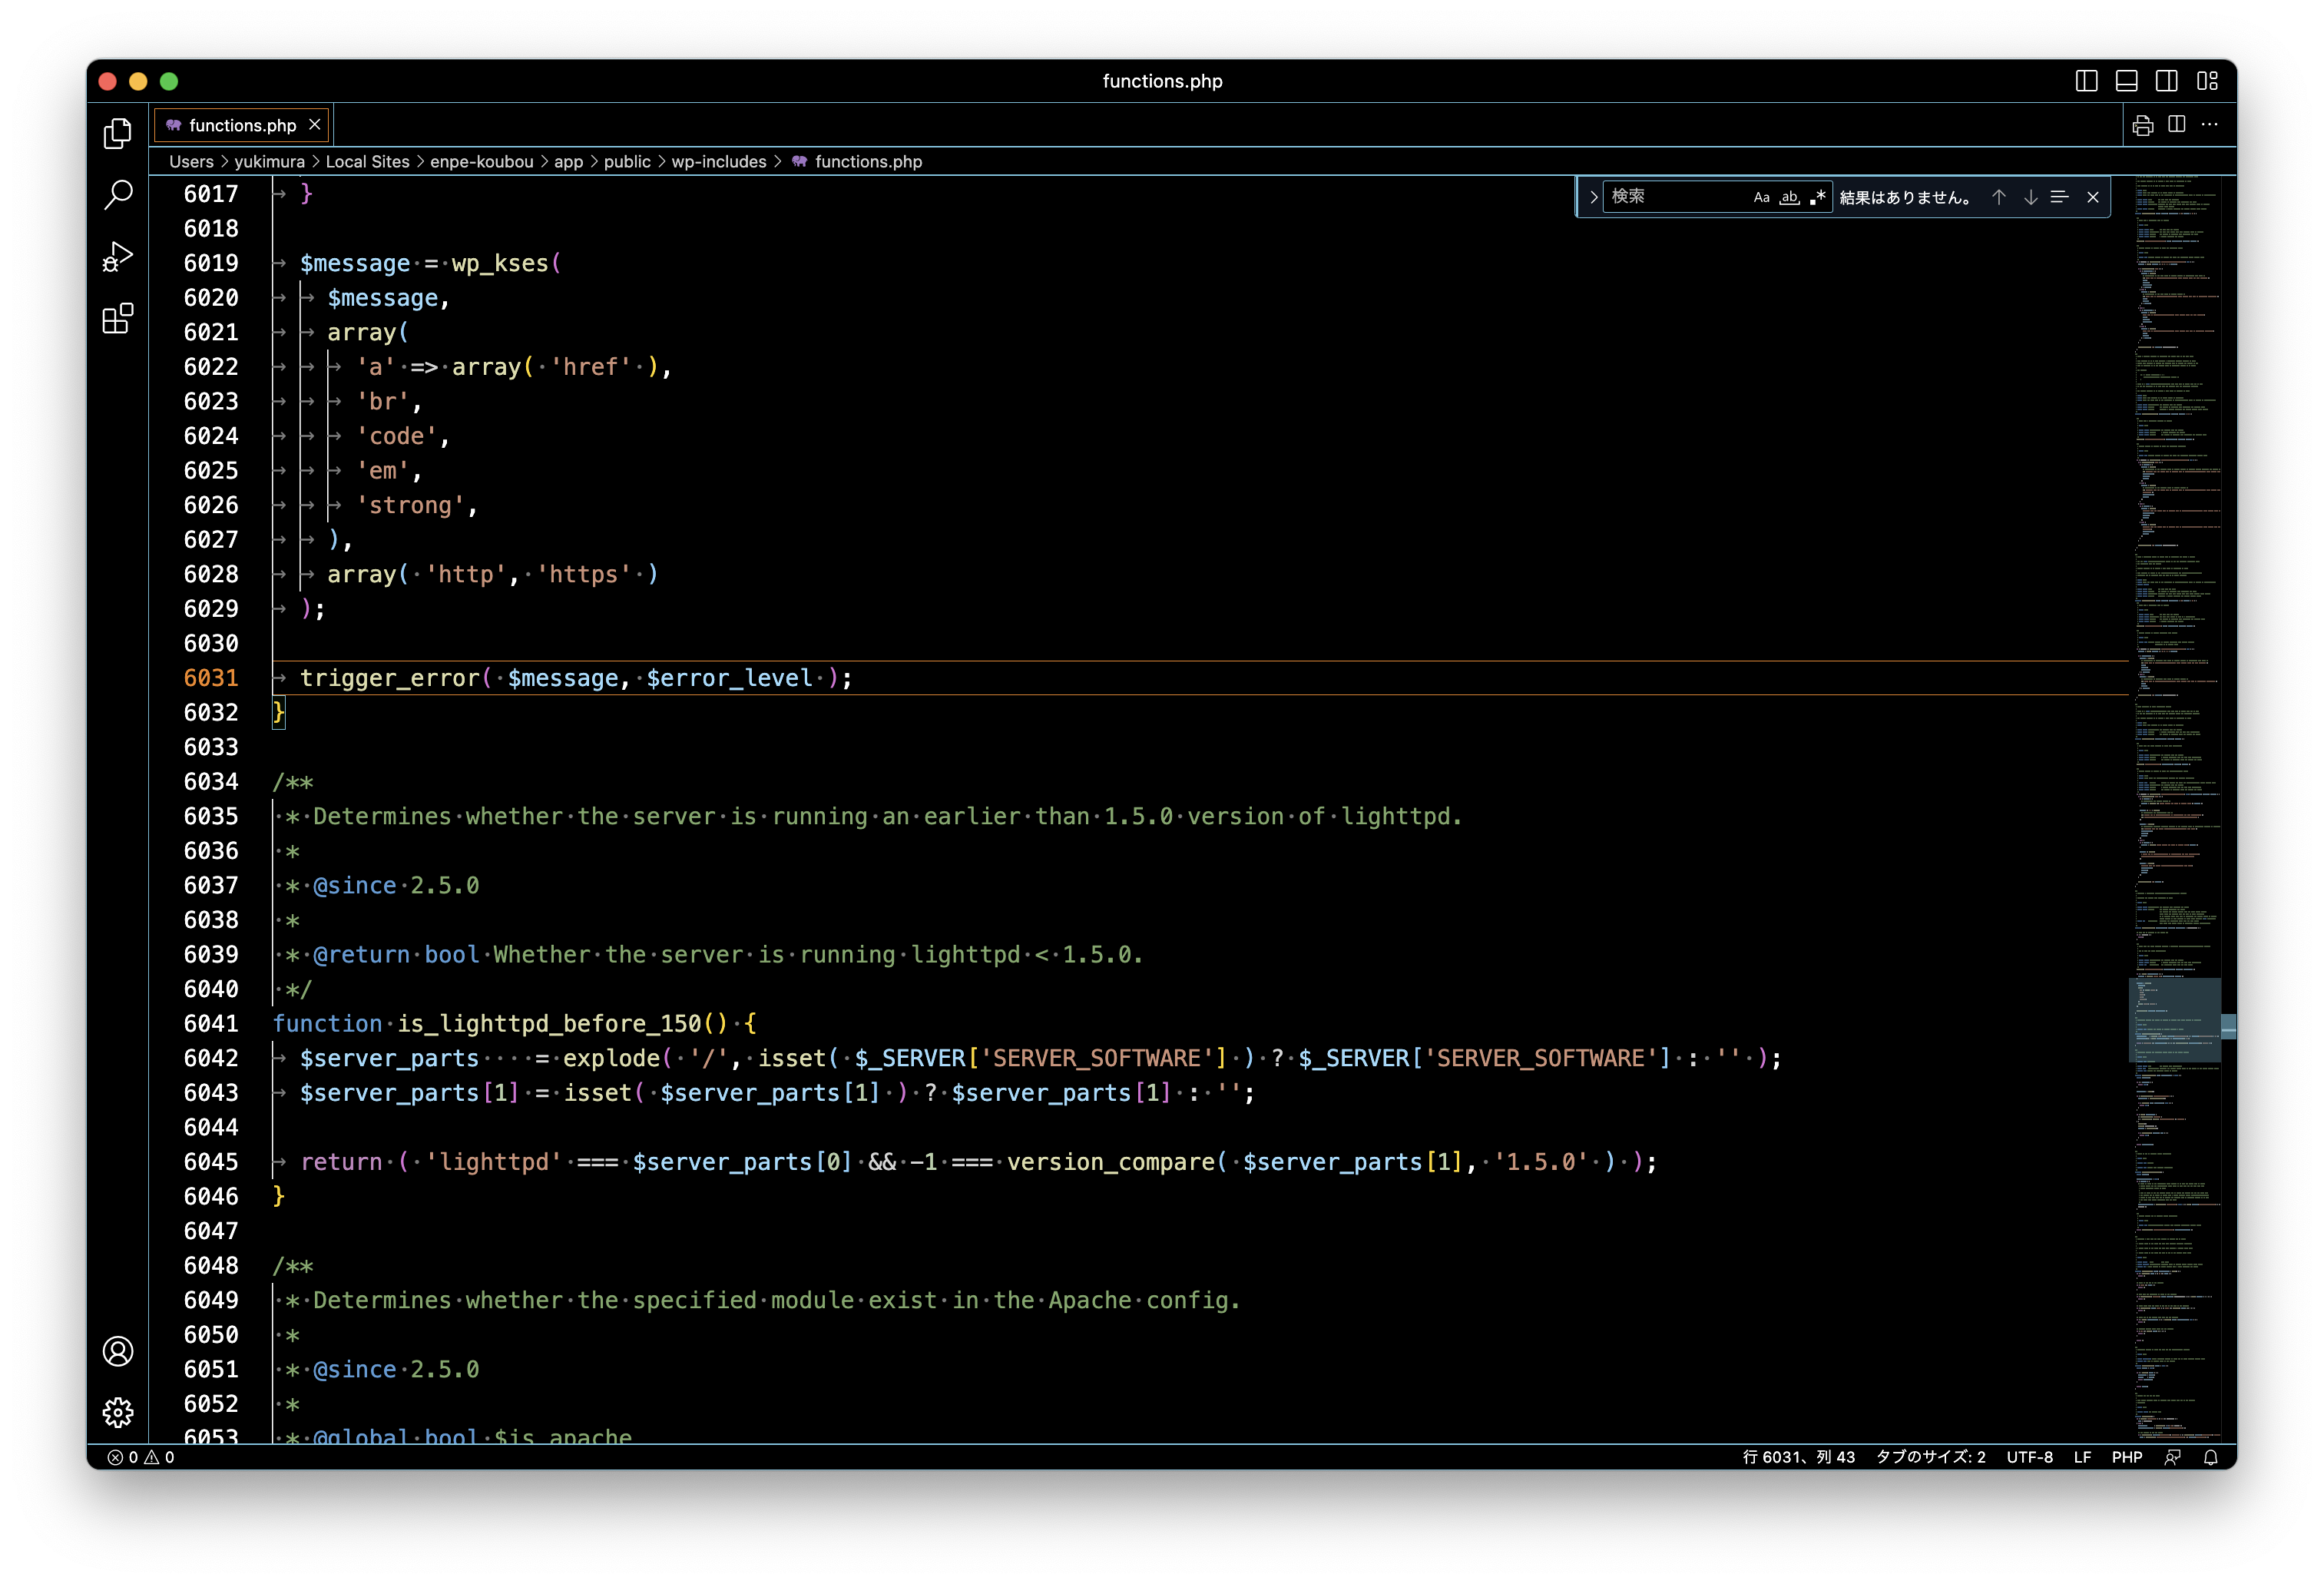Screen dimensions: 2324x1584
Task: Click line number 6031 in gutter
Action: tap(211, 678)
